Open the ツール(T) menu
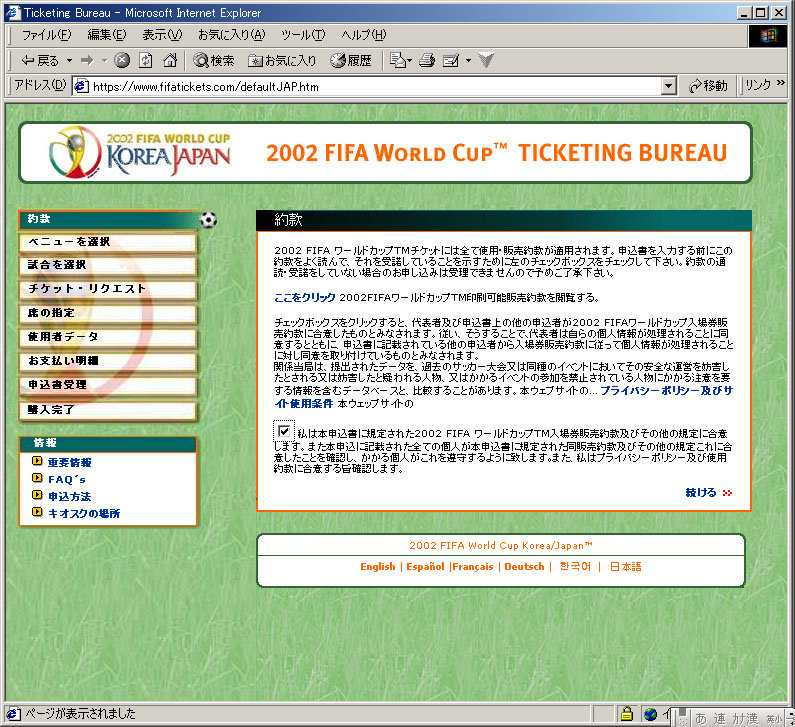795x727 pixels. pyautogui.click(x=303, y=35)
